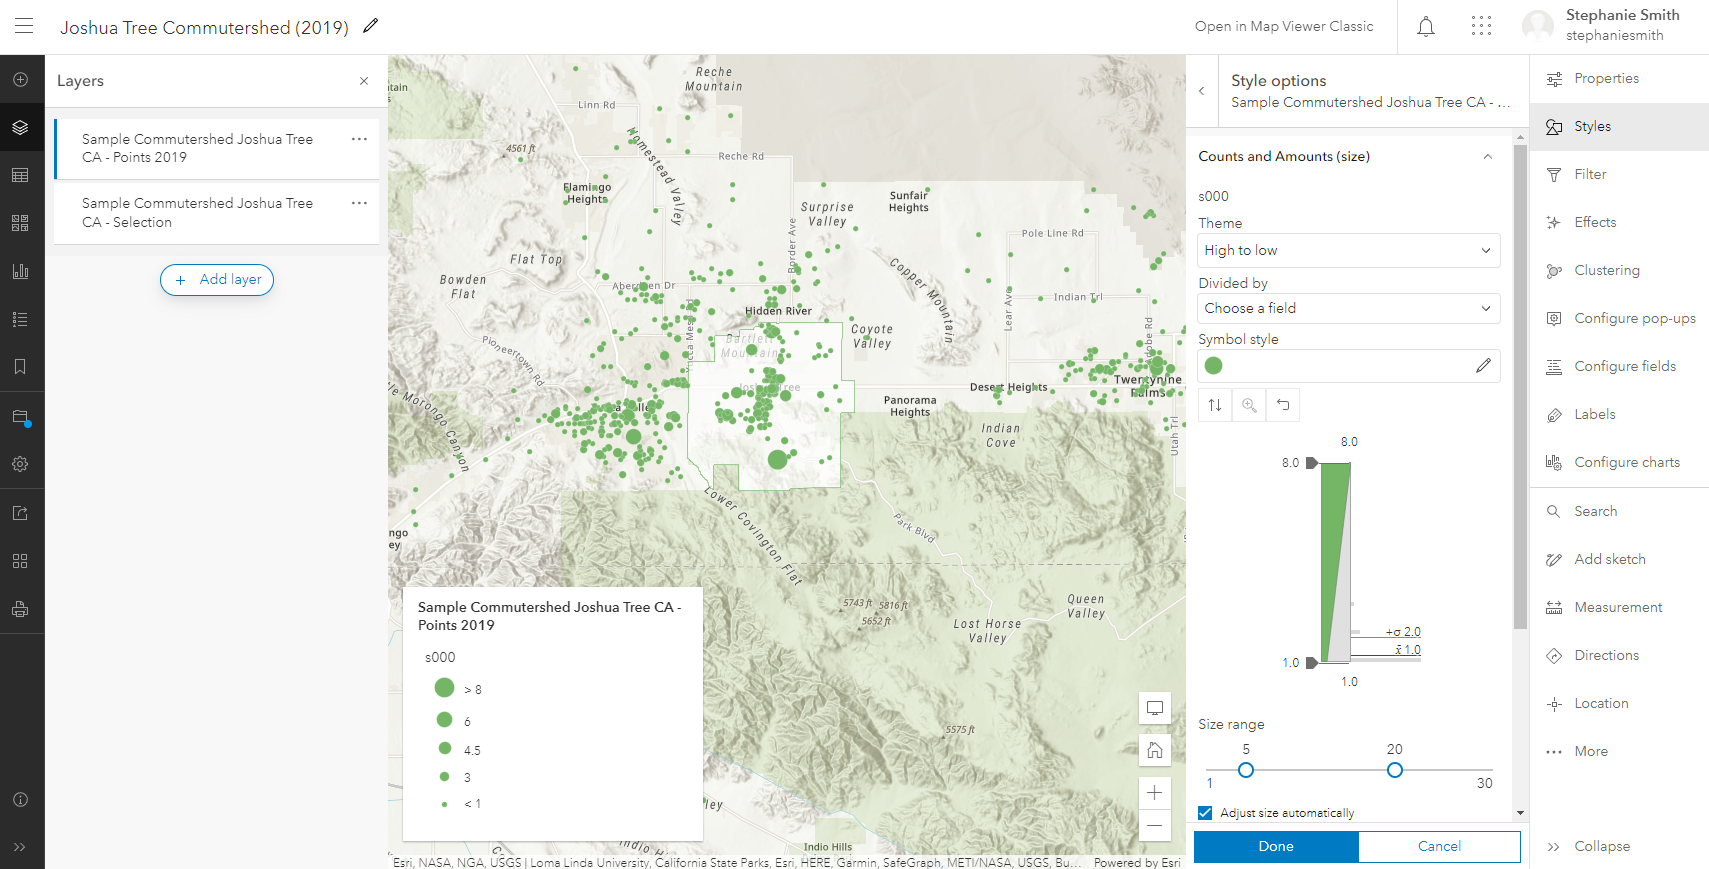The height and width of the screenshot is (869, 1709).
Task: Click the pencil icon to edit map title
Action: point(371,26)
